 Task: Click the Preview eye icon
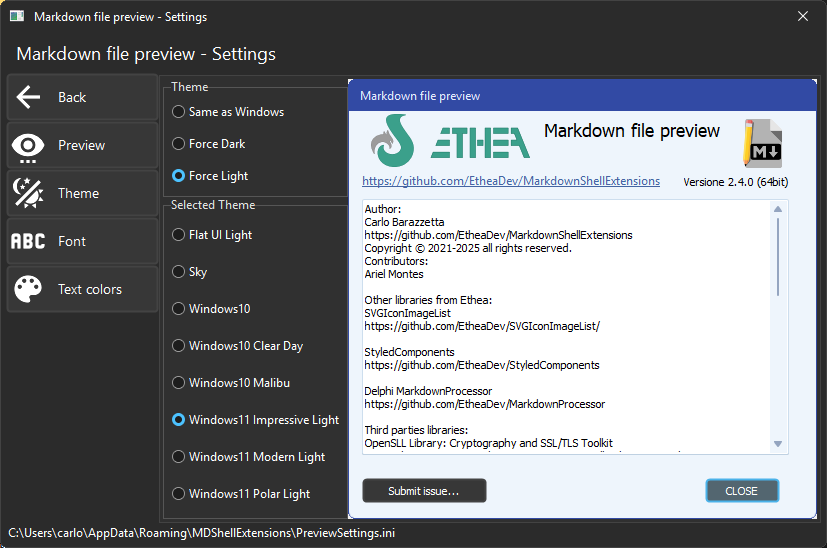pyautogui.click(x=27, y=147)
